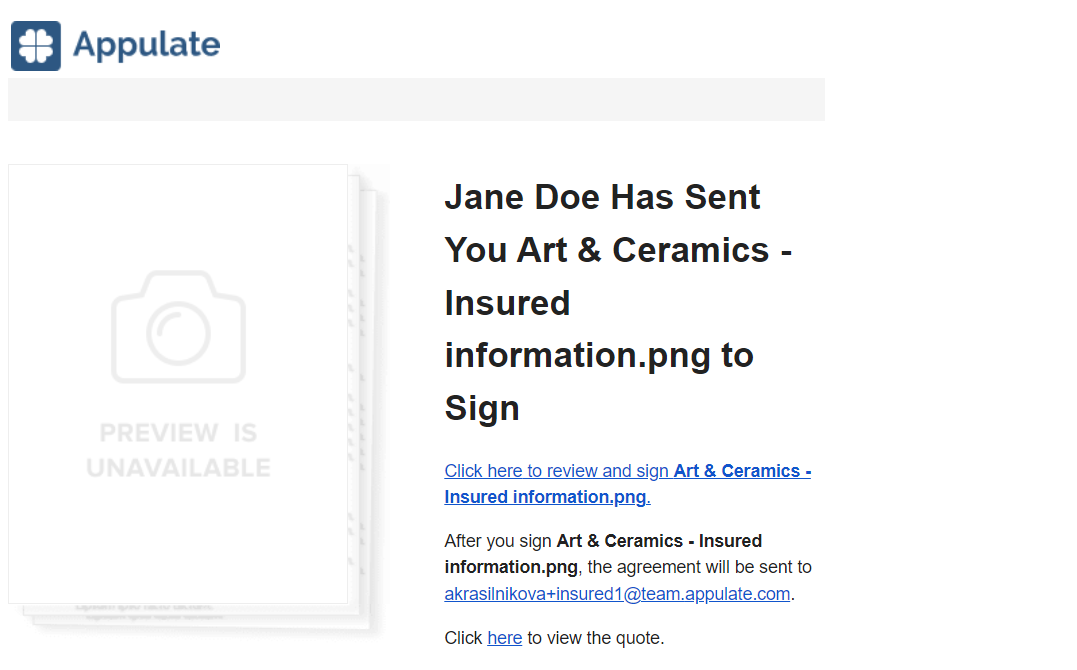Click the camera placeholder icon

click(x=178, y=327)
